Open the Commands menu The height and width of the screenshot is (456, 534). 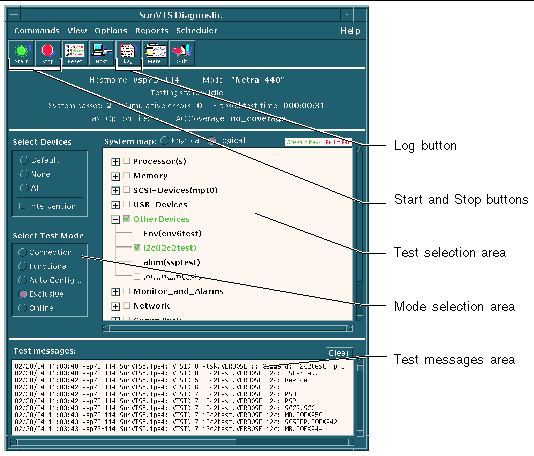(37, 31)
